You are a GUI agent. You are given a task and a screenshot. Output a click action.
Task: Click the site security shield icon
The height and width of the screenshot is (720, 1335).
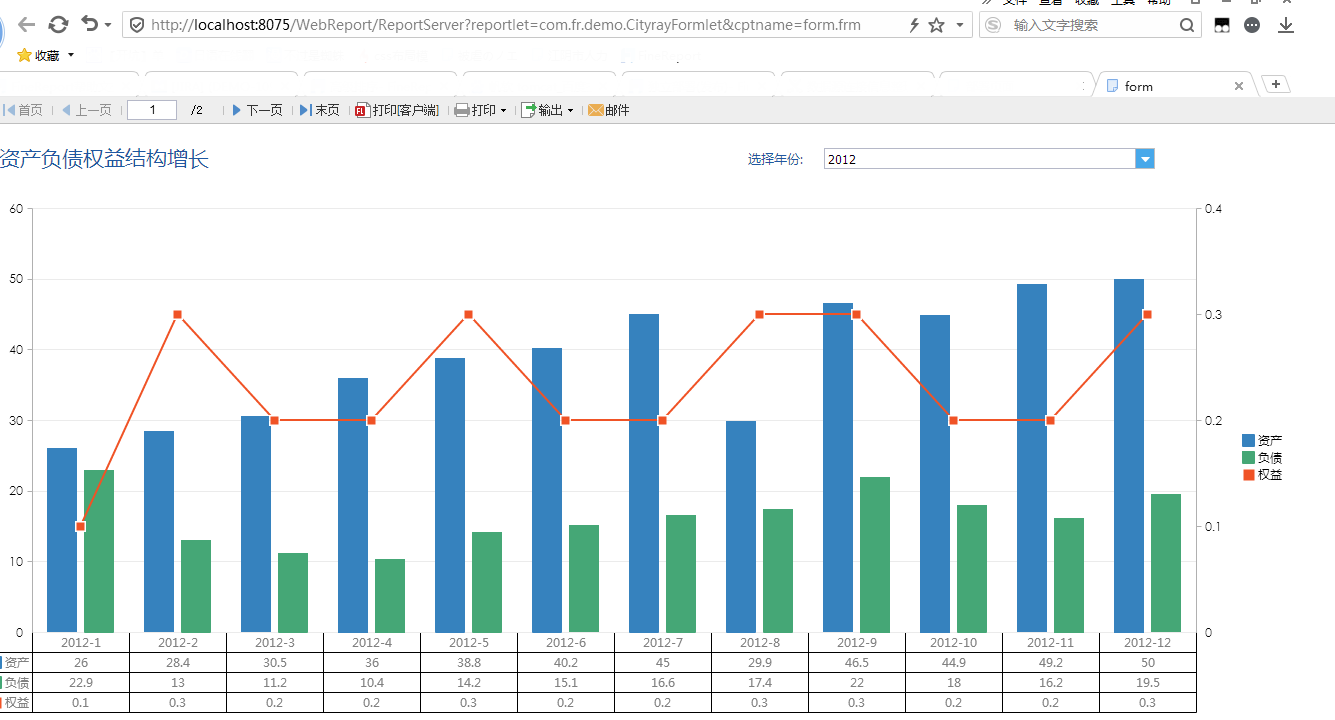137,25
